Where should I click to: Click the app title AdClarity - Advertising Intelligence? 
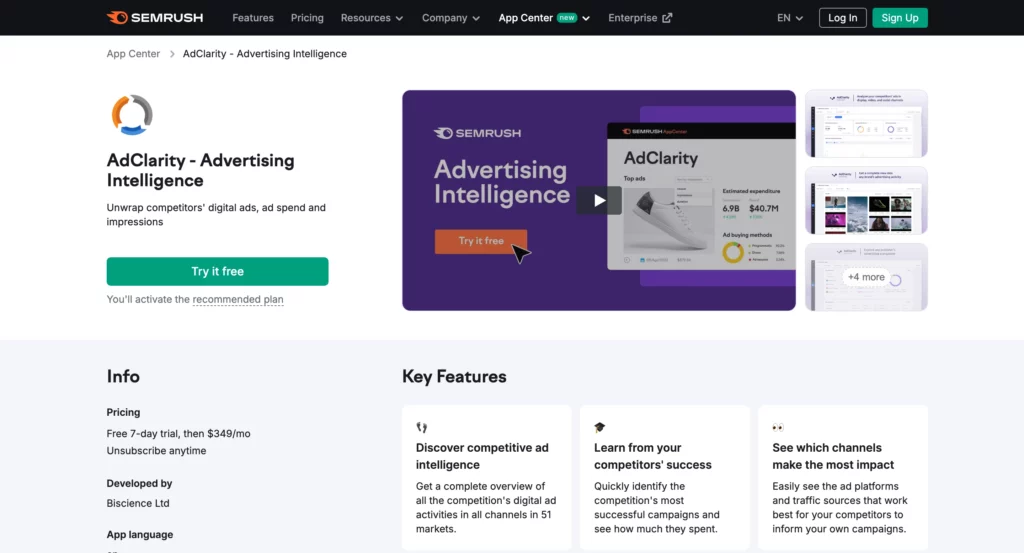click(200, 170)
